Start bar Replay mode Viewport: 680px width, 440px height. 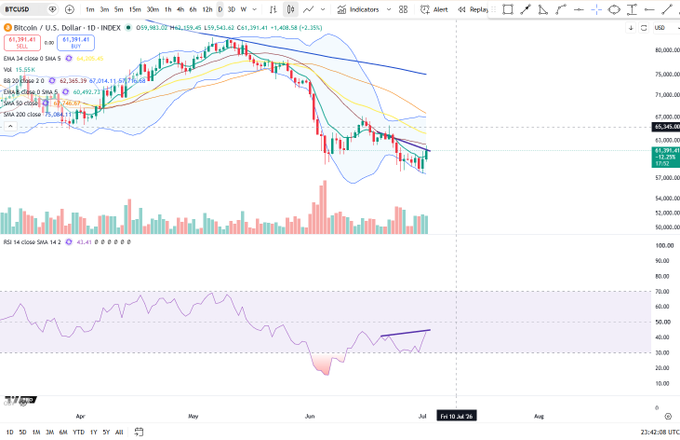473,10
